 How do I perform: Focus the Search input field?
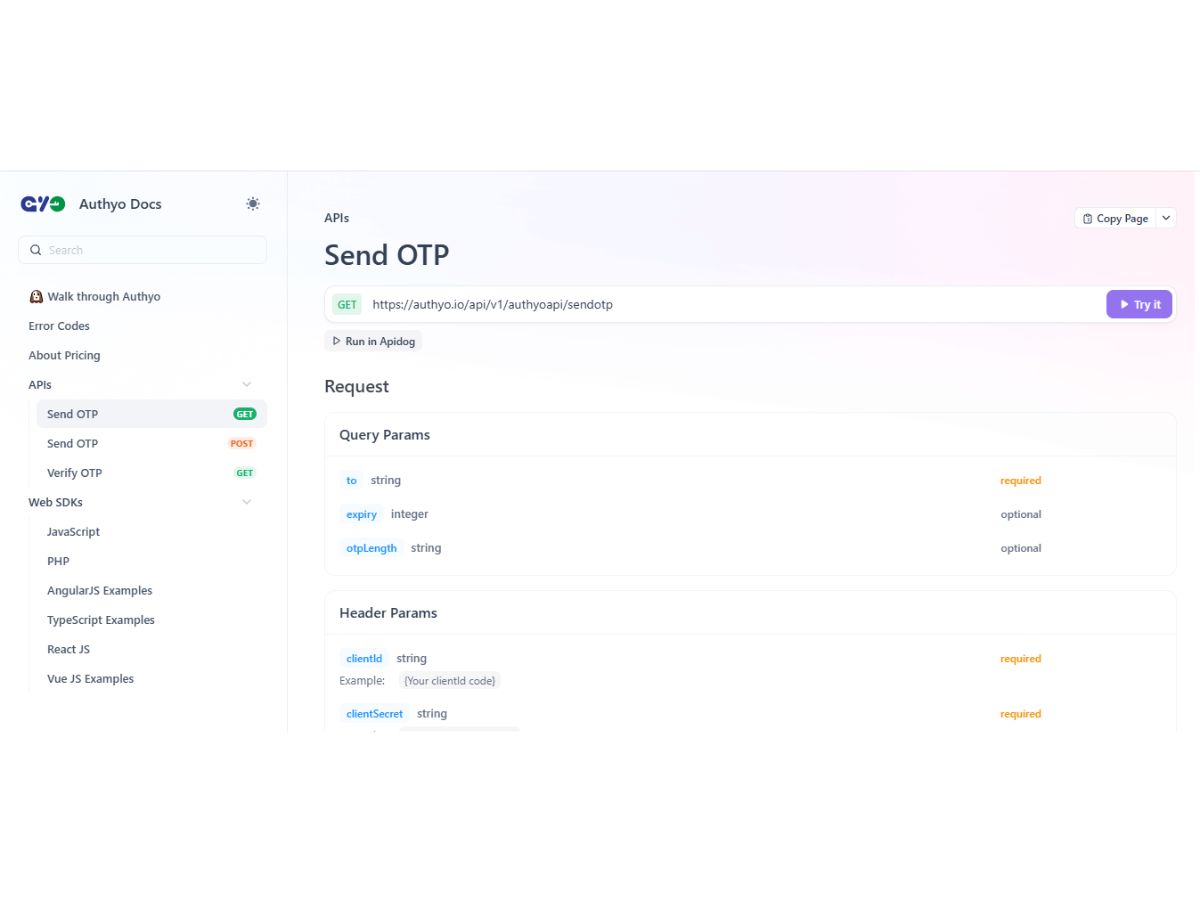[142, 250]
